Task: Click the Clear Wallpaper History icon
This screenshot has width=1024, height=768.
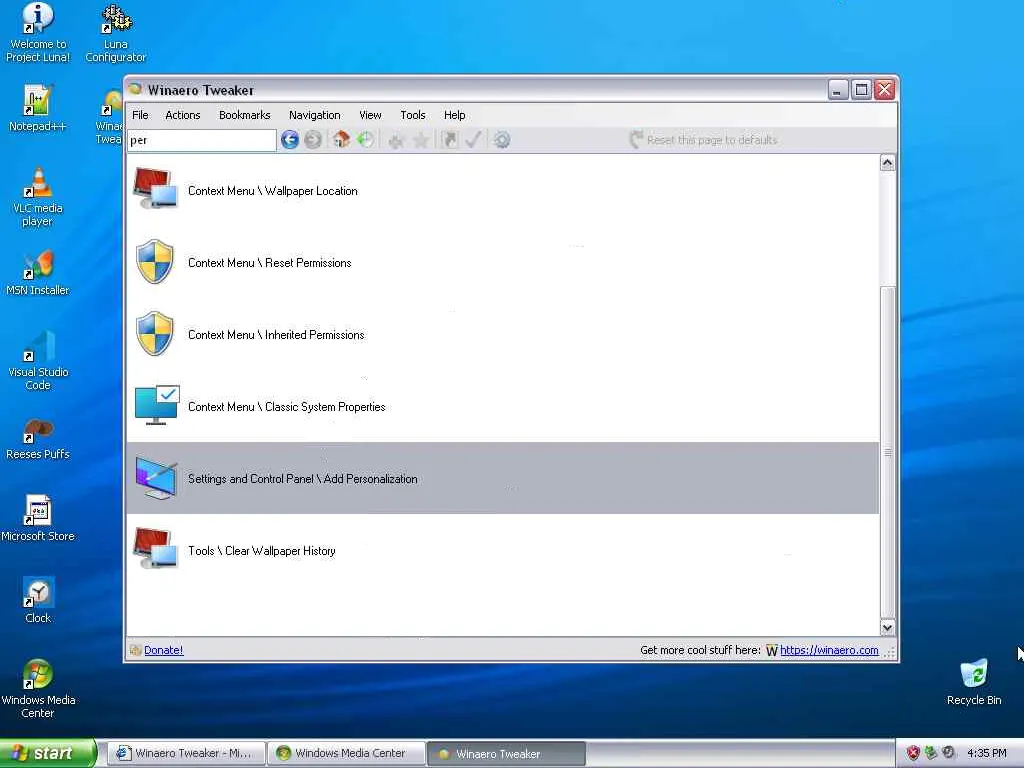Action: (x=155, y=549)
